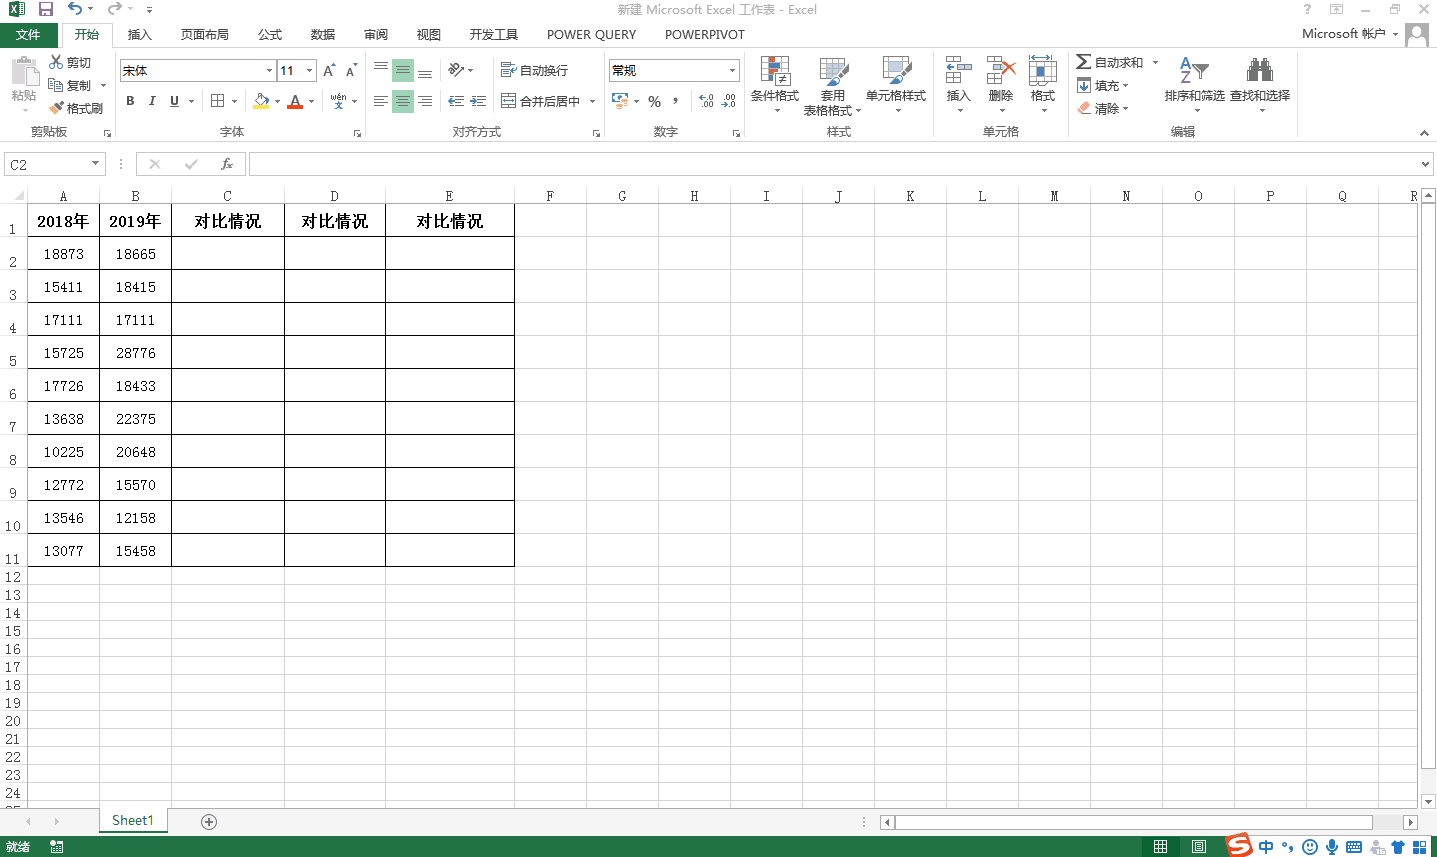Expand the formula bar
This screenshot has width=1437, height=857.
pyautogui.click(x=1425, y=164)
